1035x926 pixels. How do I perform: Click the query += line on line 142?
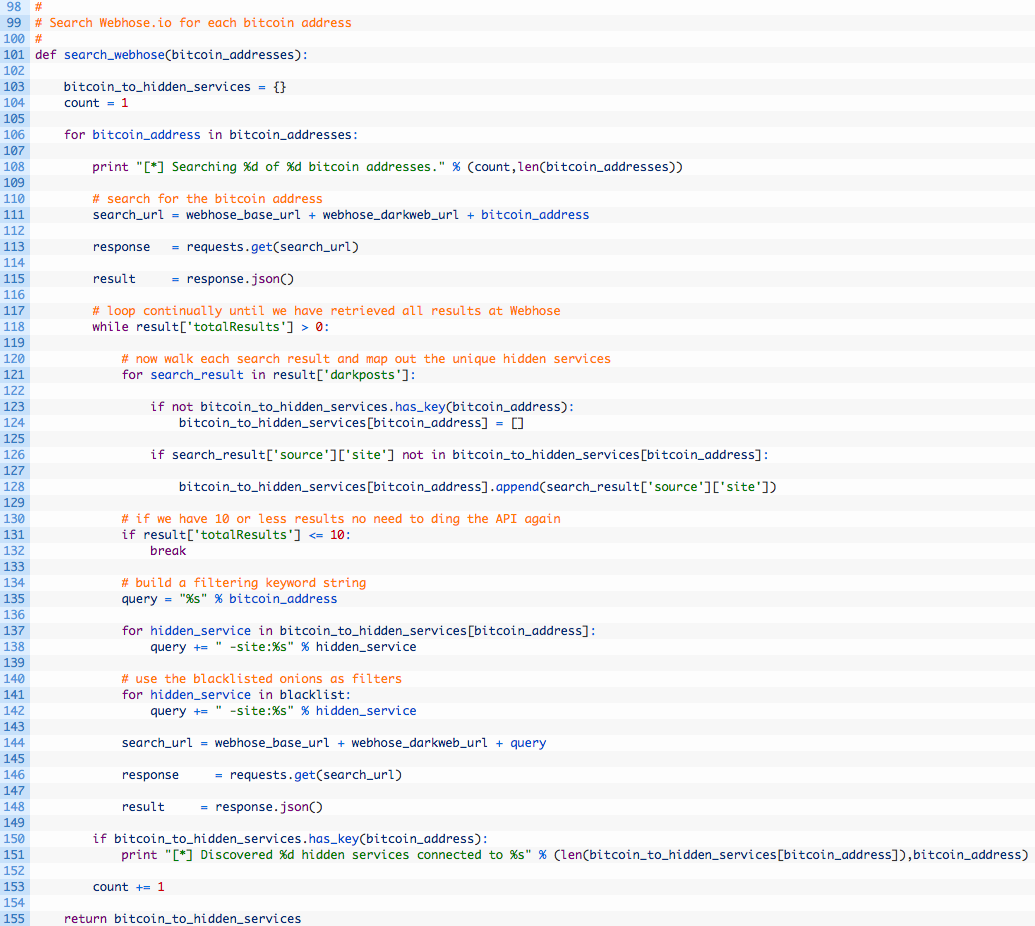pyautogui.click(x=283, y=711)
